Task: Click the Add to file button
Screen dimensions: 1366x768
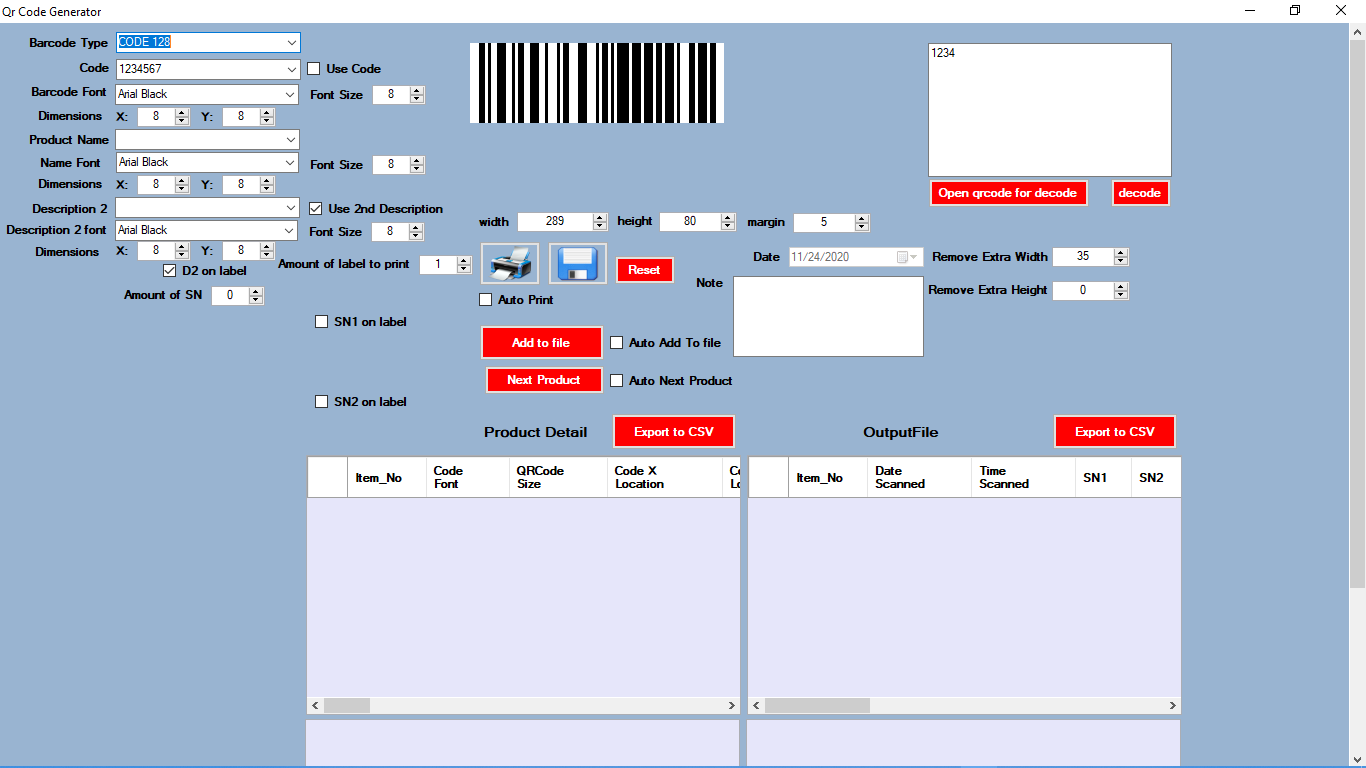Action: pyautogui.click(x=541, y=342)
